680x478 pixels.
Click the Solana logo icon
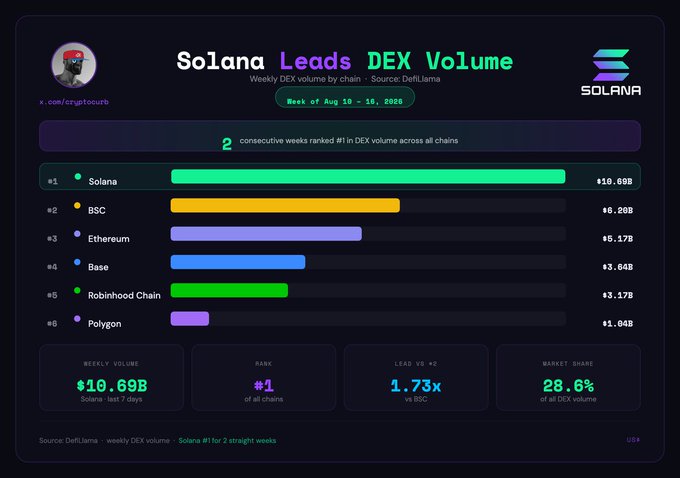[611, 65]
